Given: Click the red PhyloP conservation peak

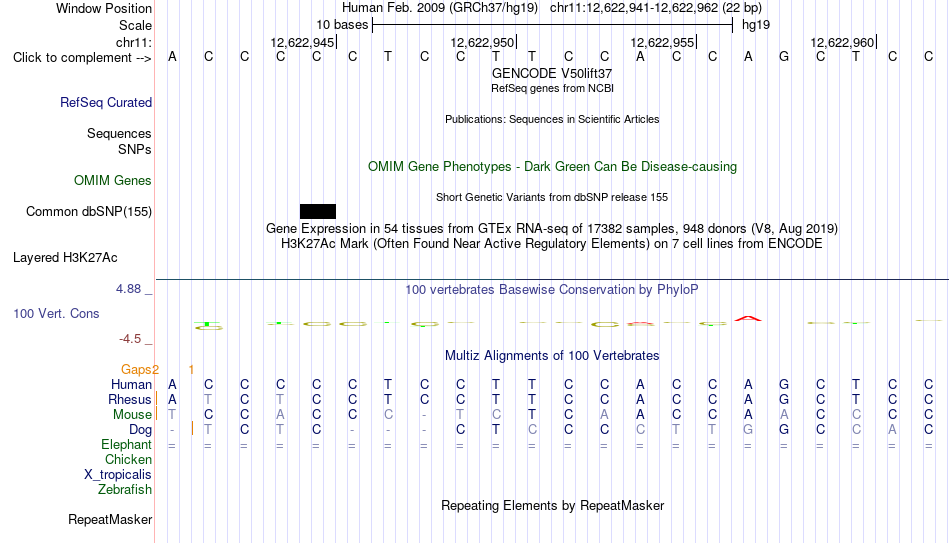Looking at the screenshot, I should click(748, 318).
